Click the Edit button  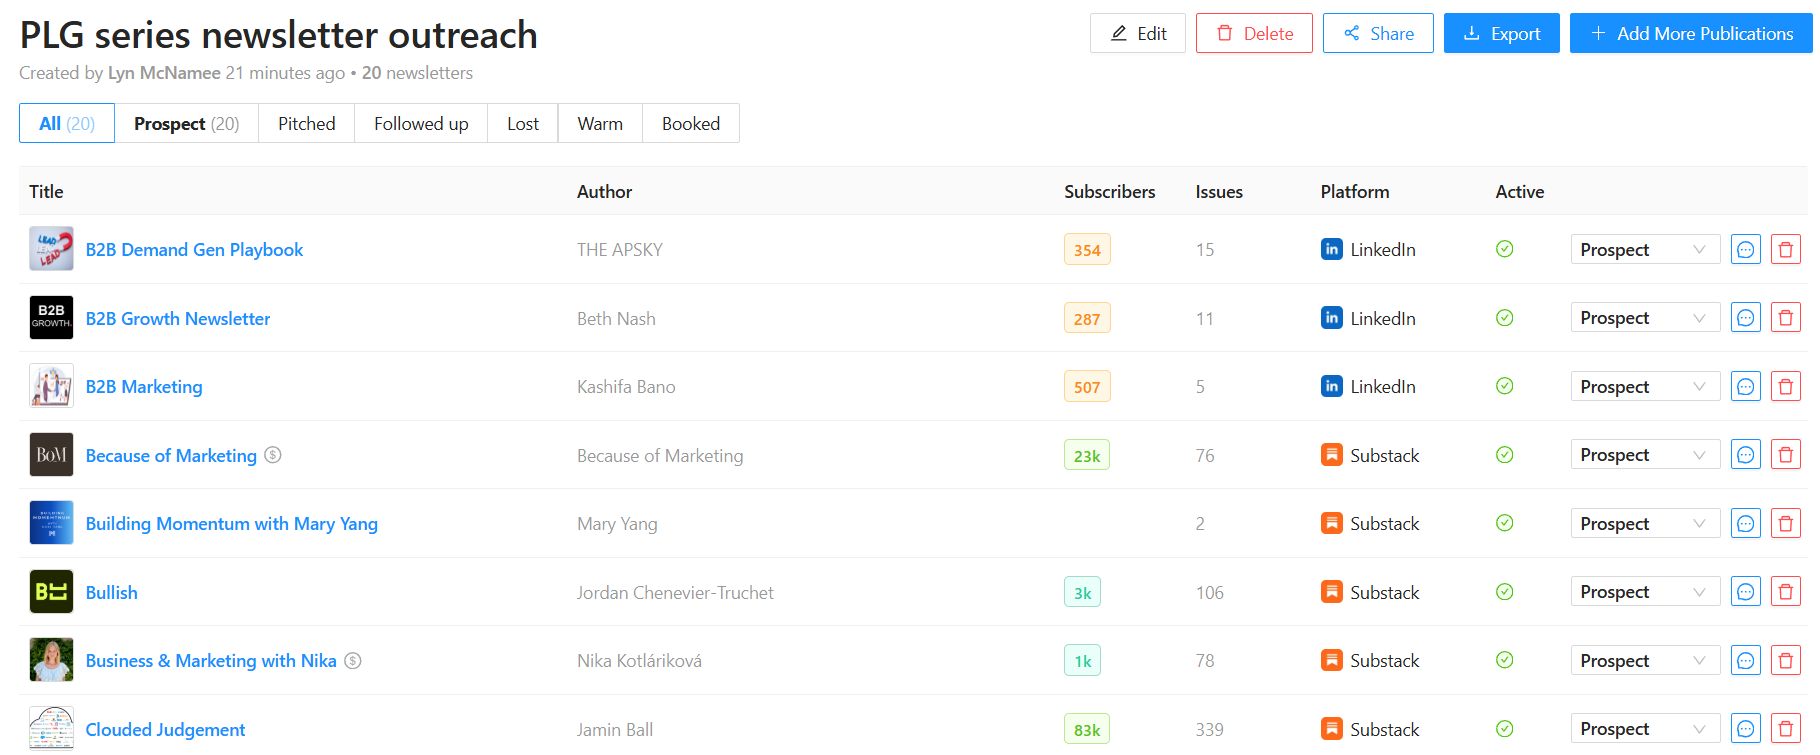click(1138, 33)
